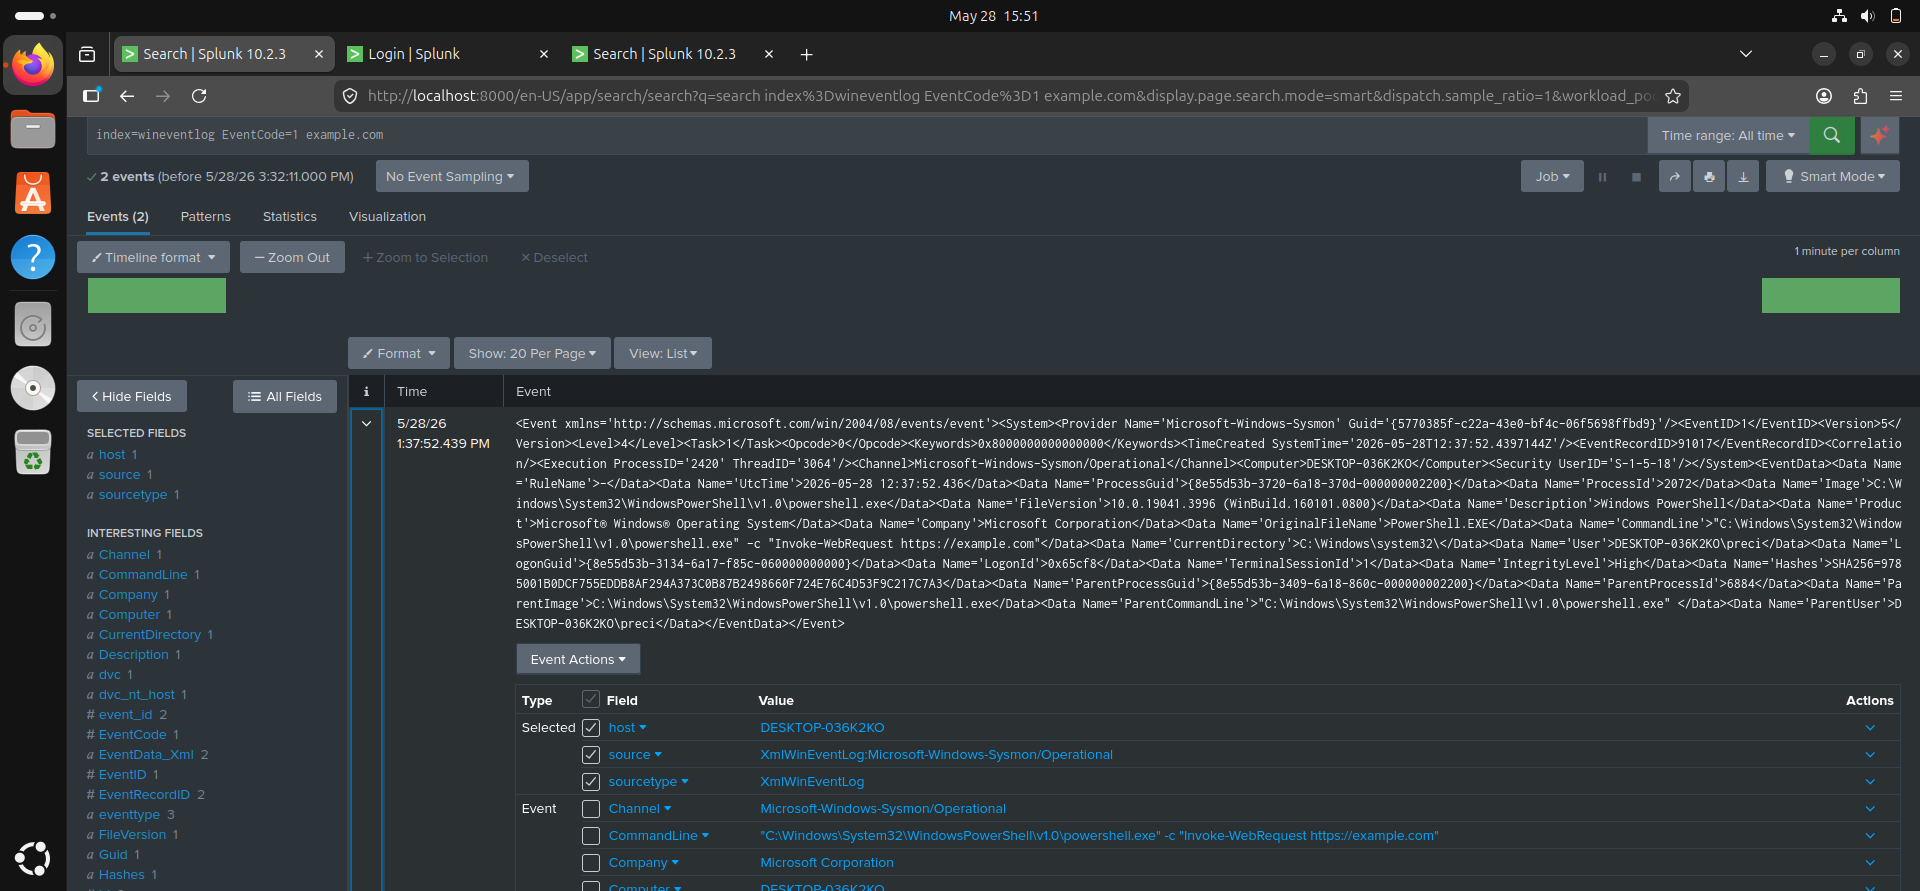
Task: Toggle the host field checkbox
Action: click(x=591, y=728)
